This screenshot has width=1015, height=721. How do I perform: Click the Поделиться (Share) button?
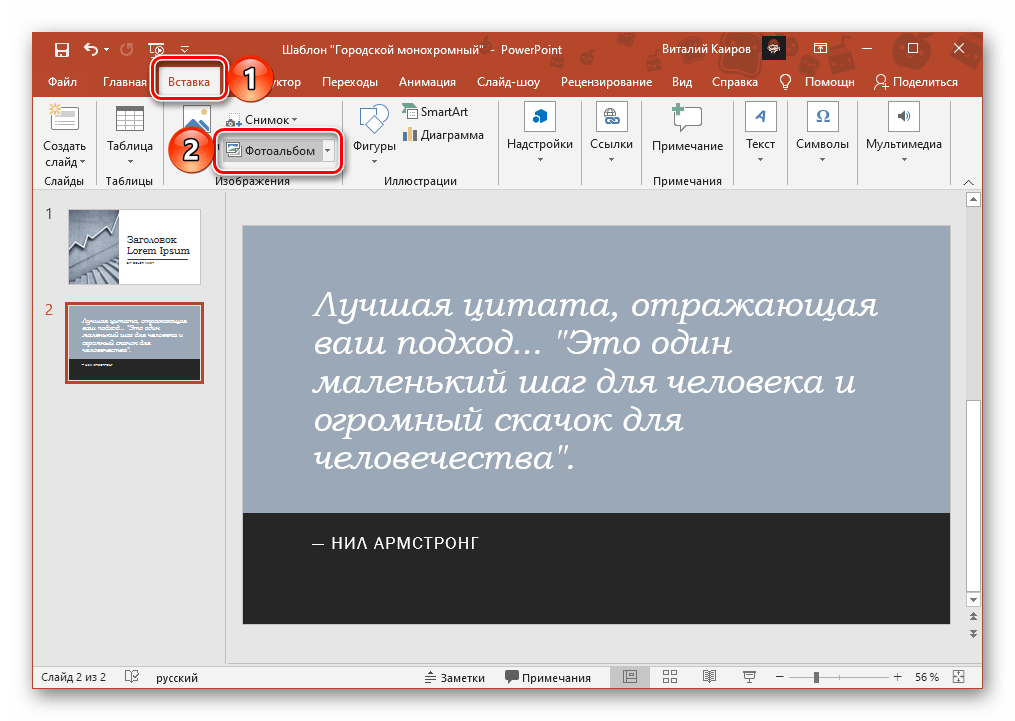[x=915, y=82]
